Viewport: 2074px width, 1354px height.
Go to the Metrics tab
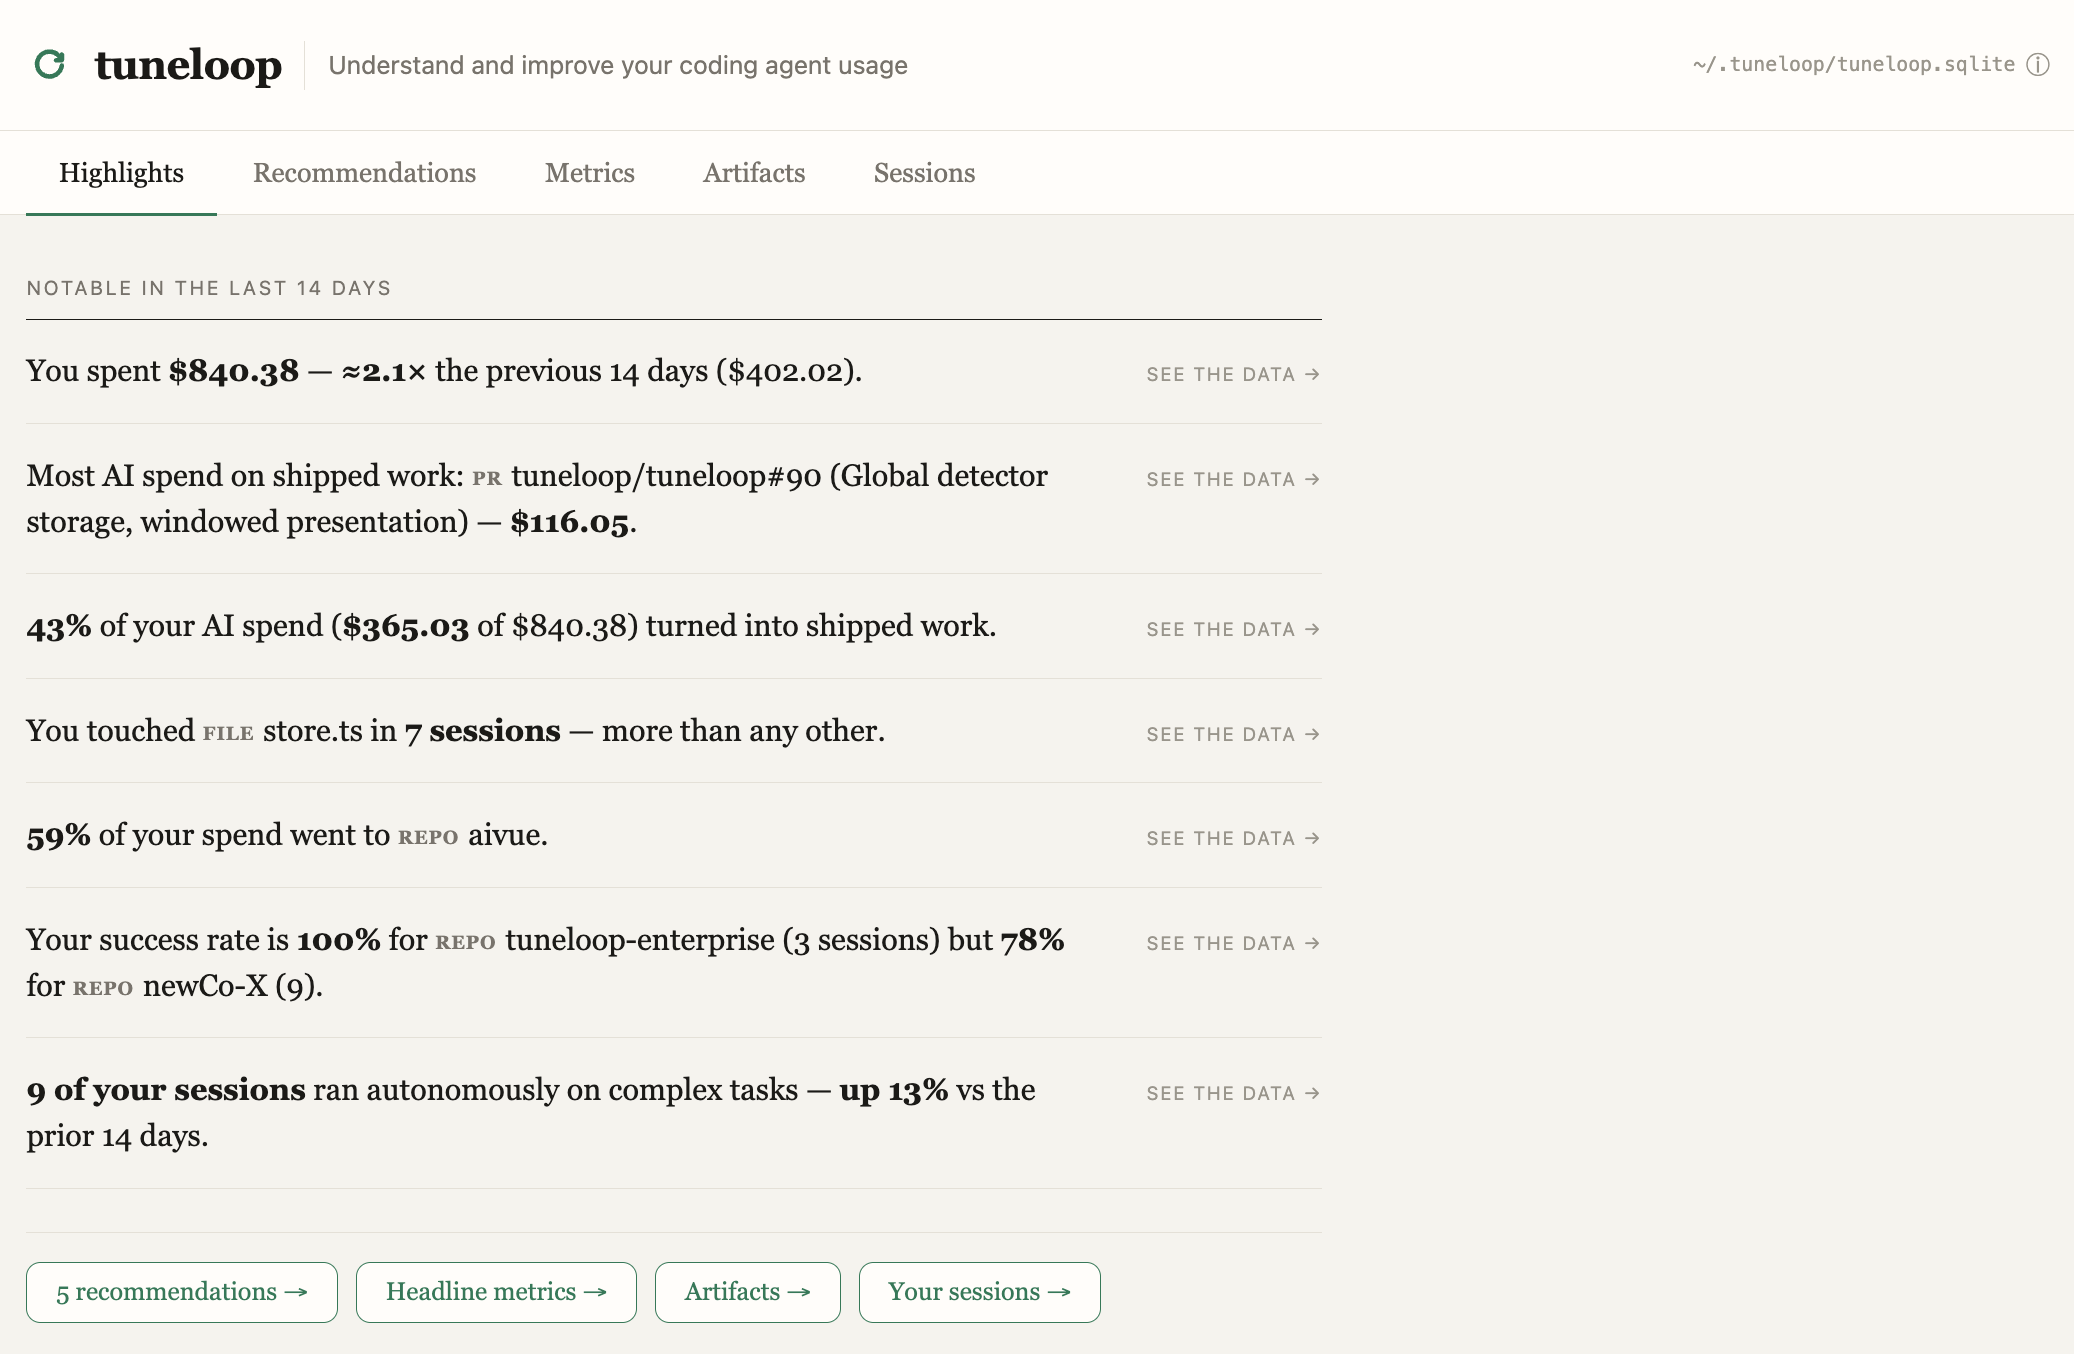(x=589, y=173)
